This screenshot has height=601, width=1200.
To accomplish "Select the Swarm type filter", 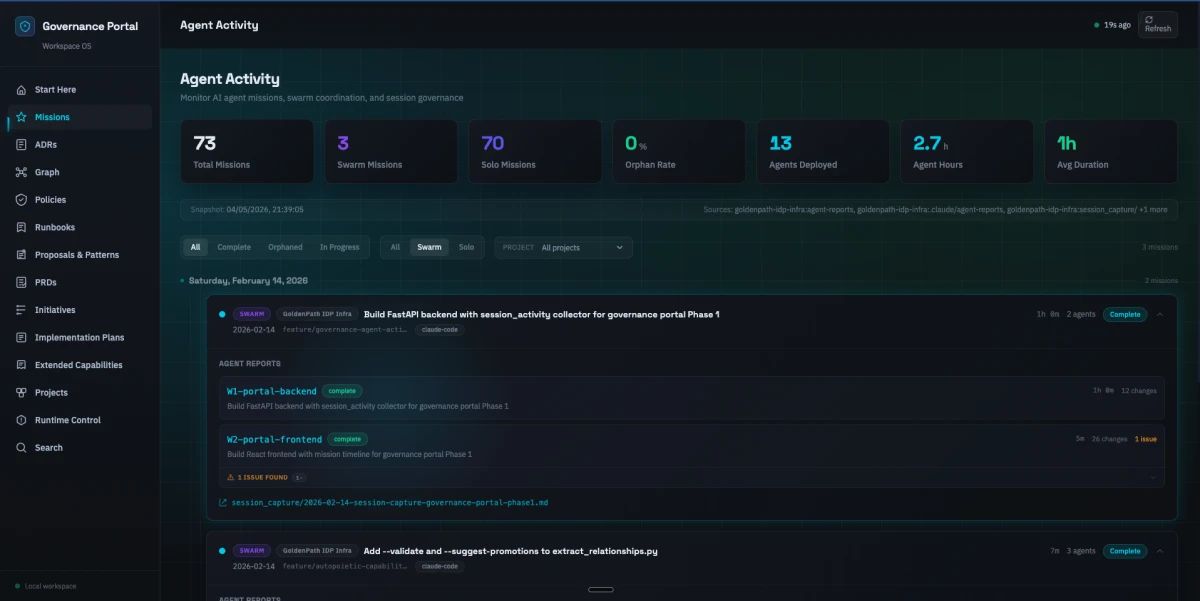I will [x=429, y=247].
